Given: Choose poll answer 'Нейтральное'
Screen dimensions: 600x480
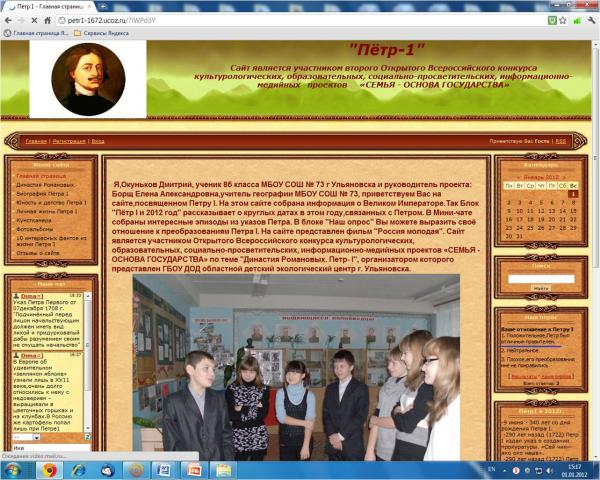Looking at the screenshot, I should coord(520,350).
